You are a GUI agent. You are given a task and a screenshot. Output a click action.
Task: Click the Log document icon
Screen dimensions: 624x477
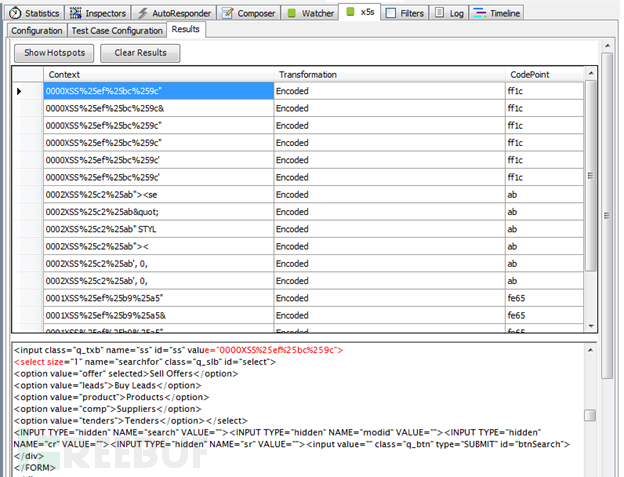pyautogui.click(x=439, y=13)
